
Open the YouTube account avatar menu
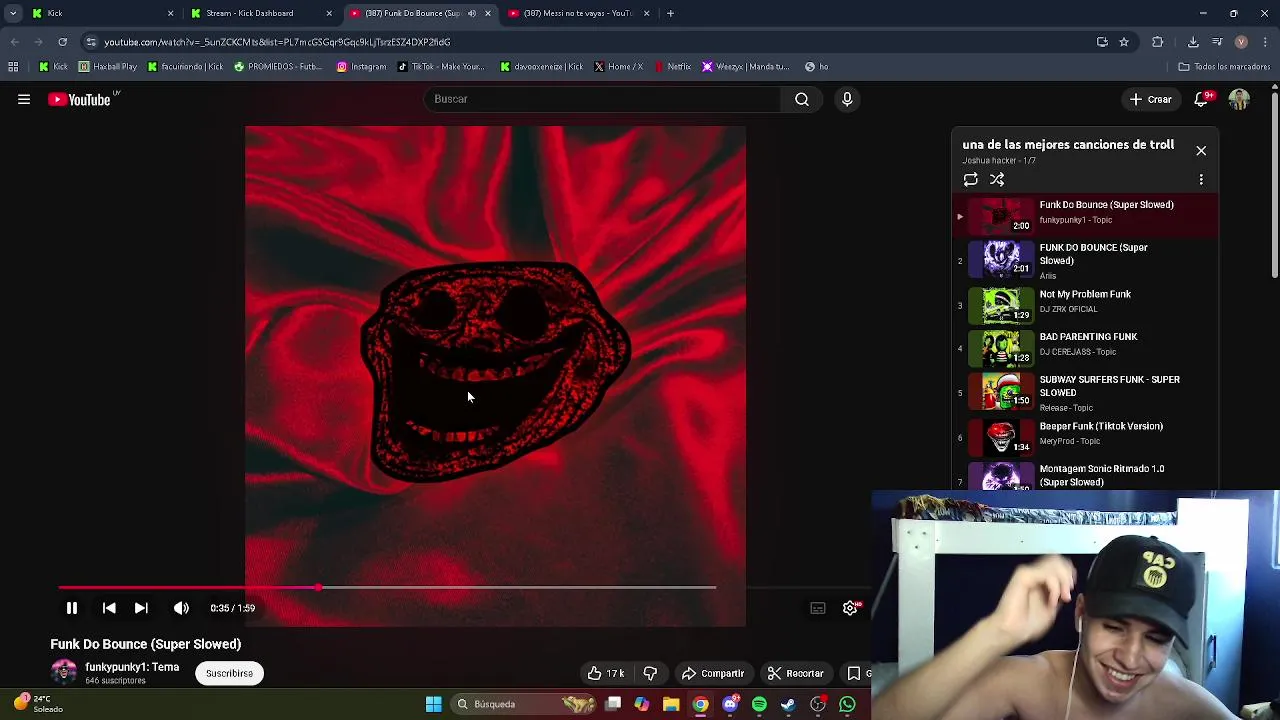pos(1239,99)
